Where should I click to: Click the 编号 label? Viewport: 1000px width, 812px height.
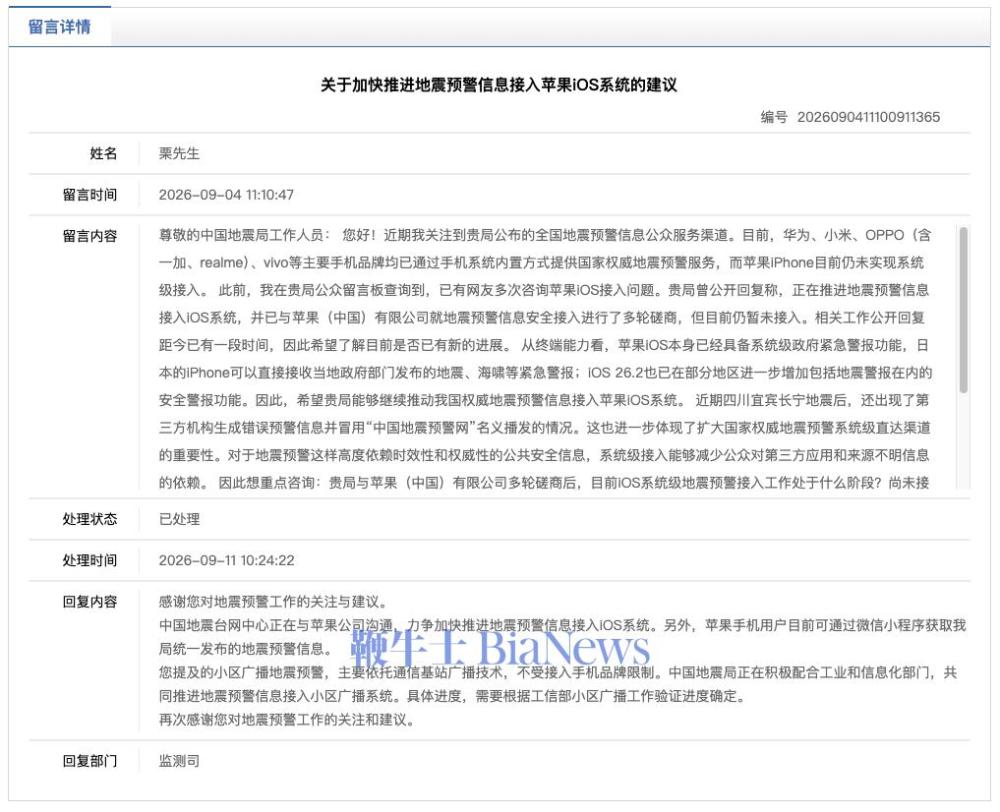click(x=774, y=117)
